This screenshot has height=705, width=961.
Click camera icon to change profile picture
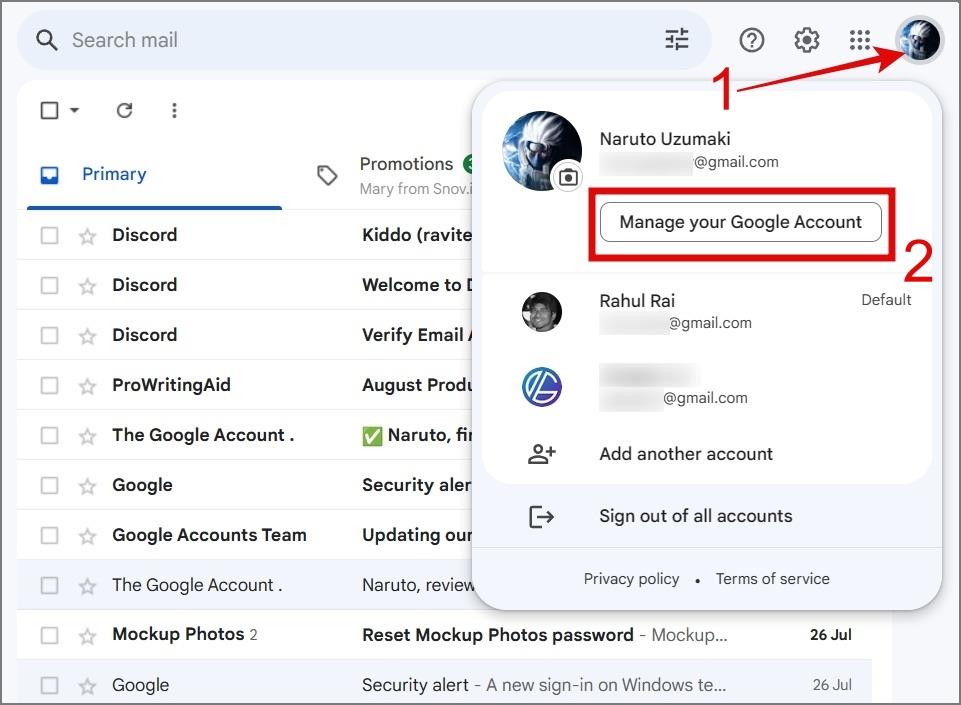[x=568, y=178]
